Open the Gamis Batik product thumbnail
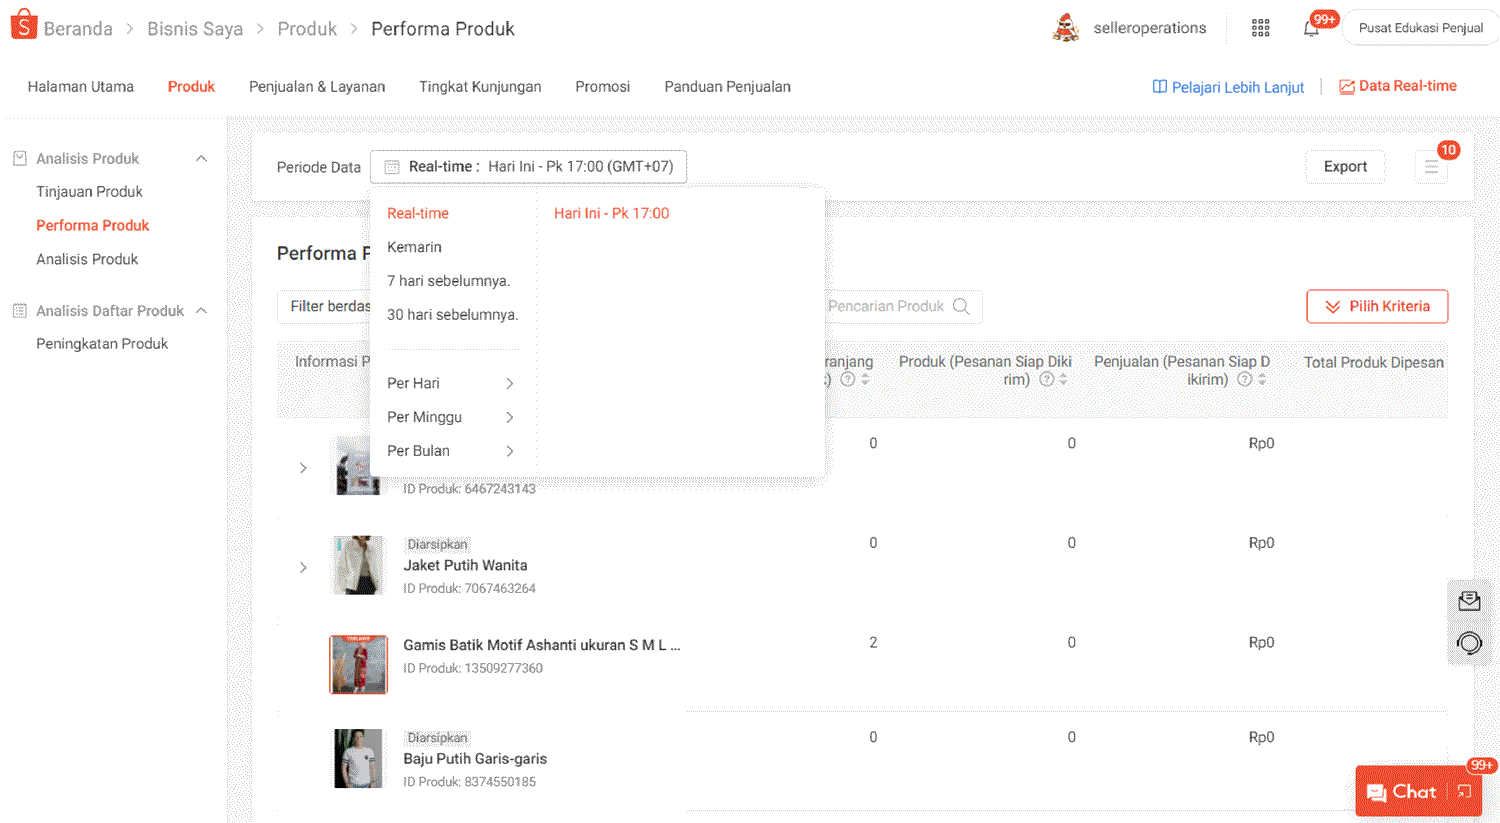Viewport: 1500px width, 823px height. coord(358,664)
